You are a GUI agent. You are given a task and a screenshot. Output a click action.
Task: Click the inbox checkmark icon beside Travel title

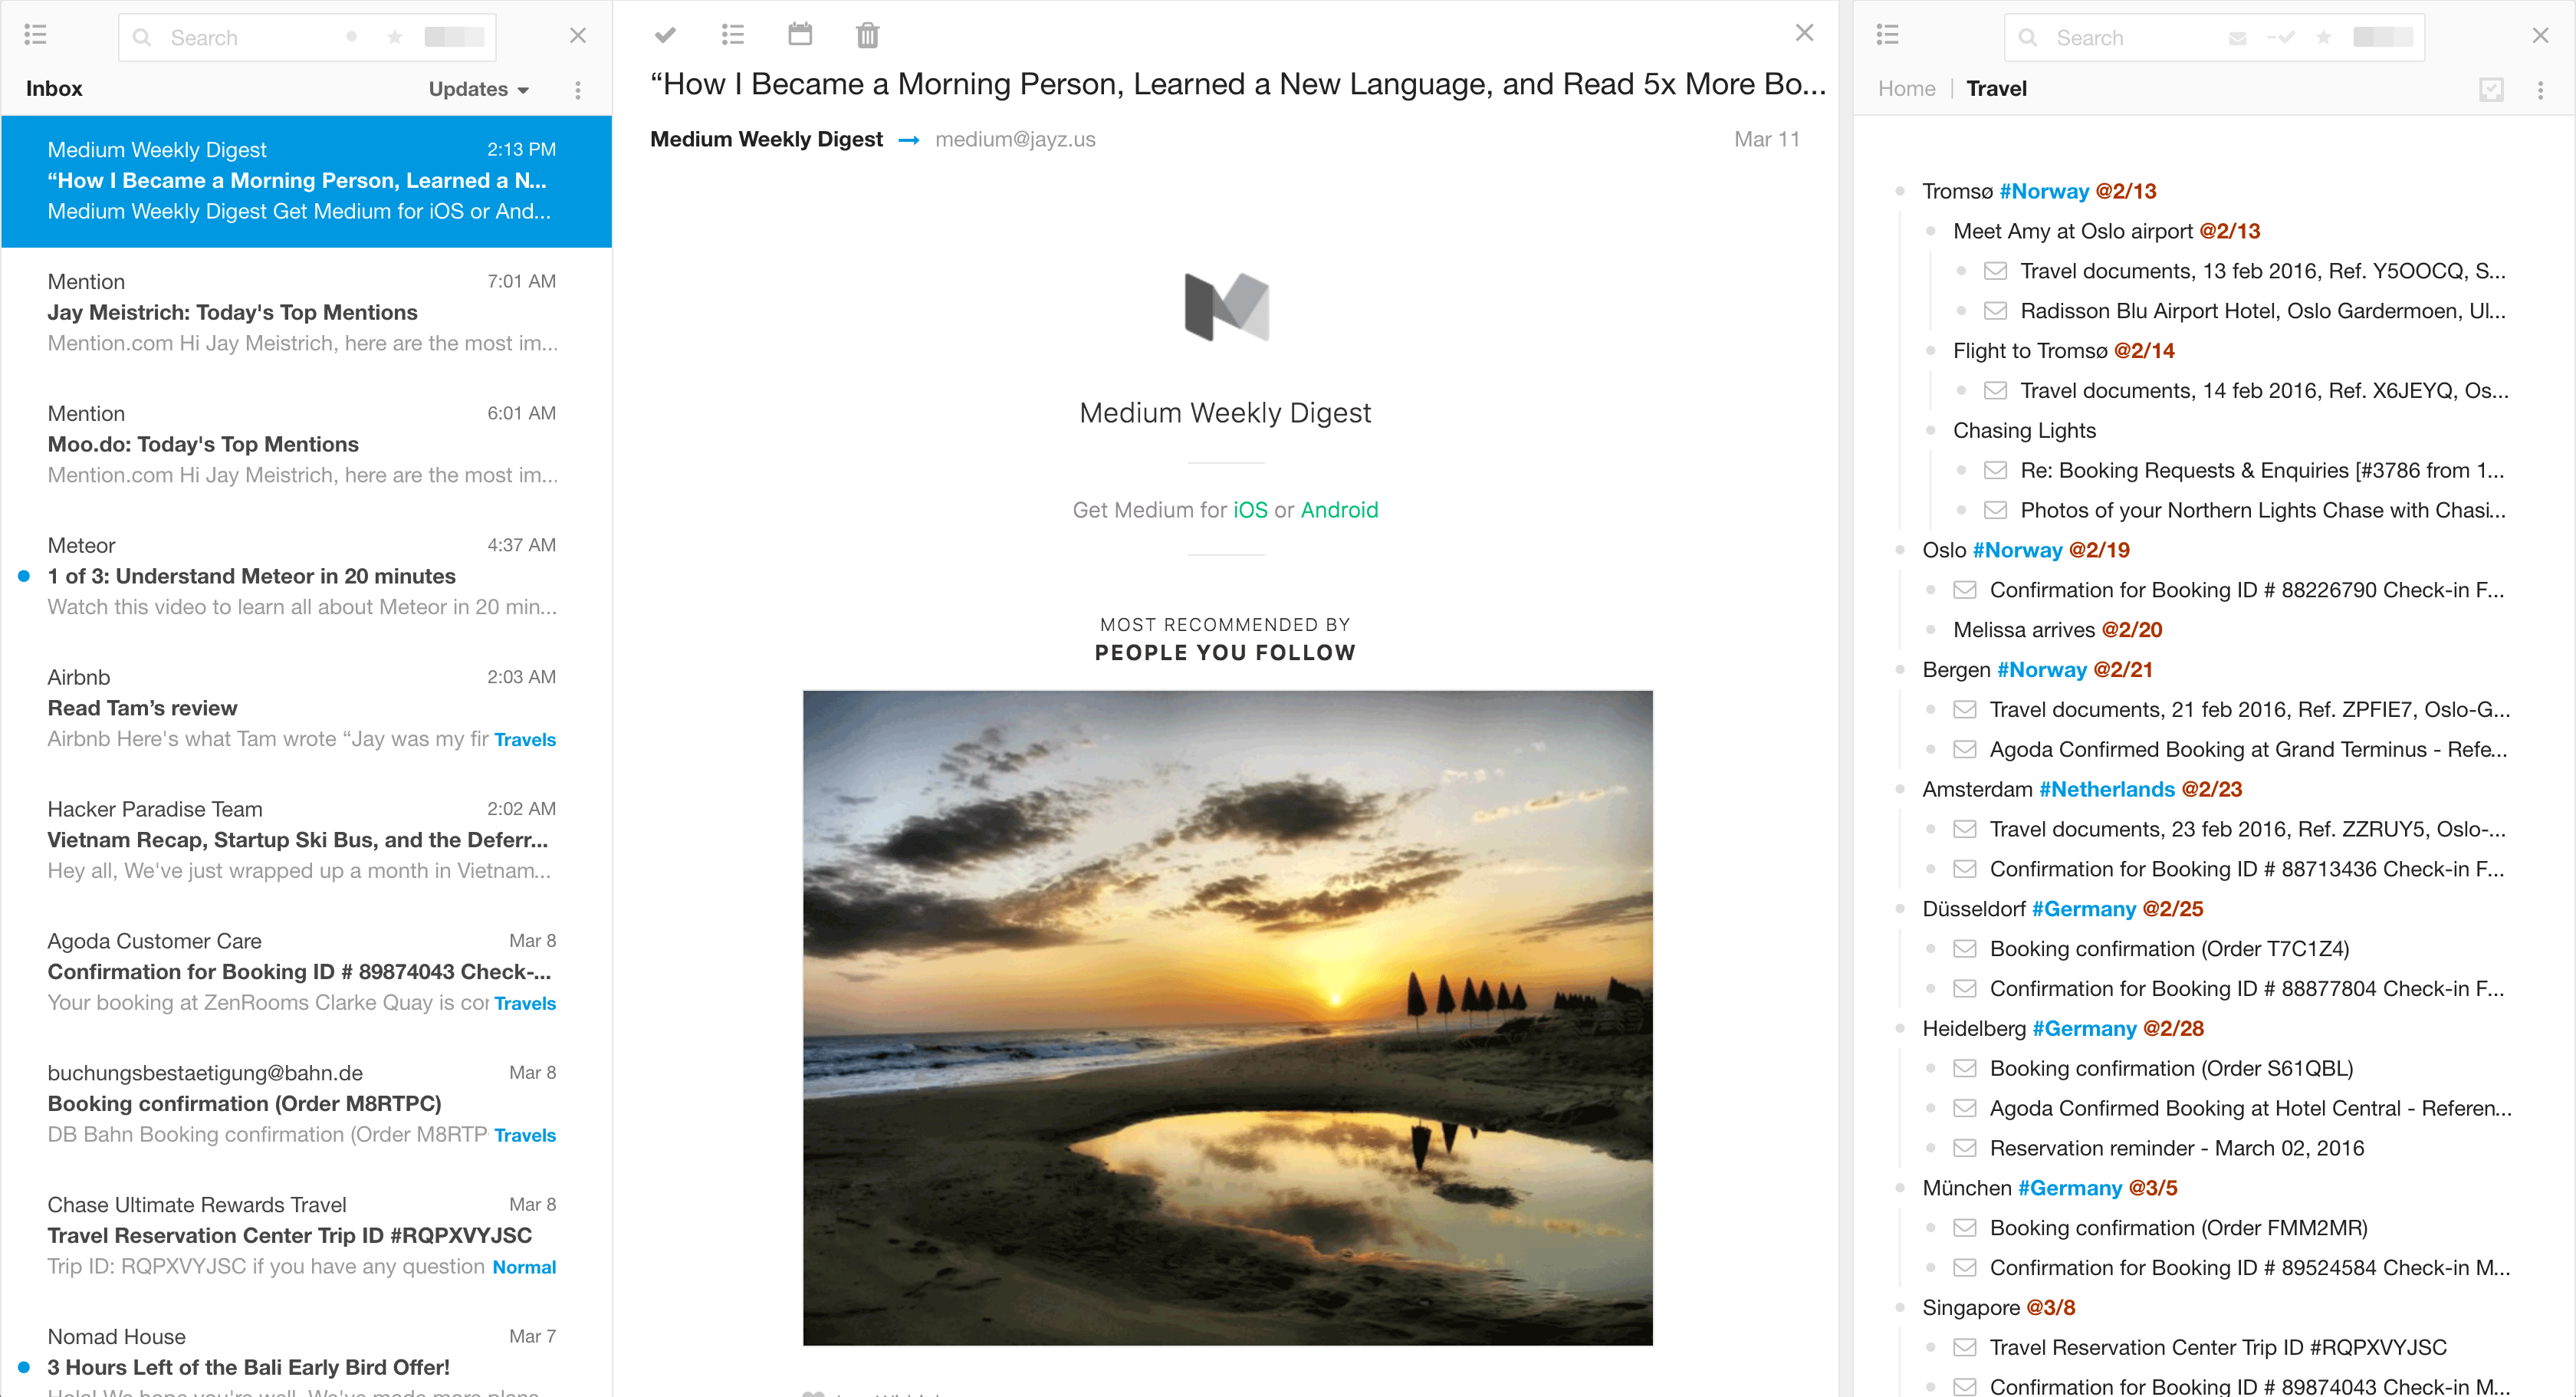coord(2491,90)
